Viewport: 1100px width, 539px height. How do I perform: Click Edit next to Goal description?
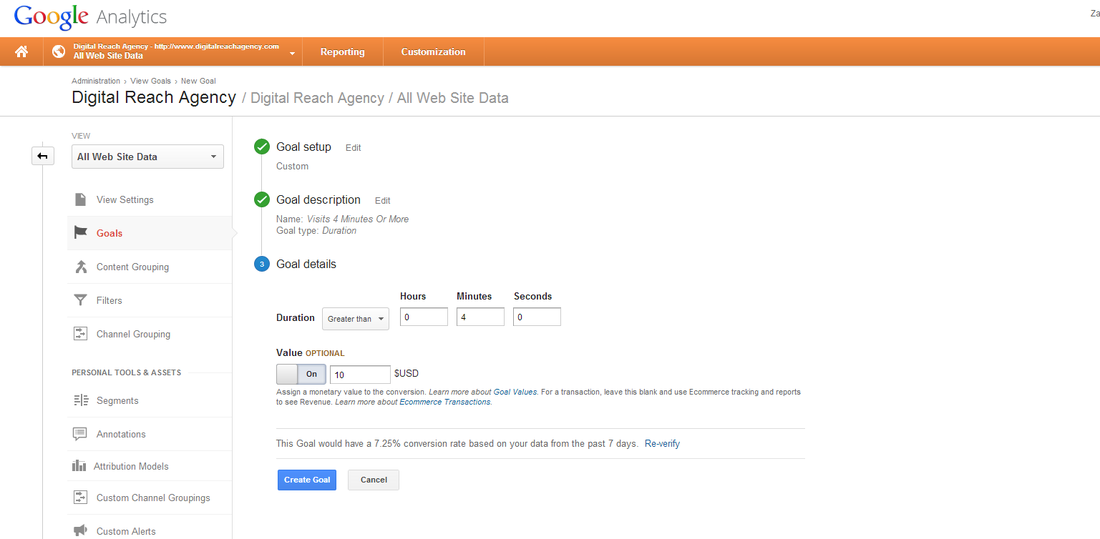point(382,201)
